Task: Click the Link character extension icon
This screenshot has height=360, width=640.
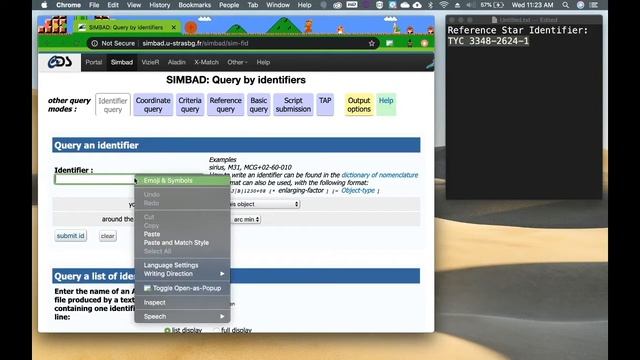Action: coord(410,43)
